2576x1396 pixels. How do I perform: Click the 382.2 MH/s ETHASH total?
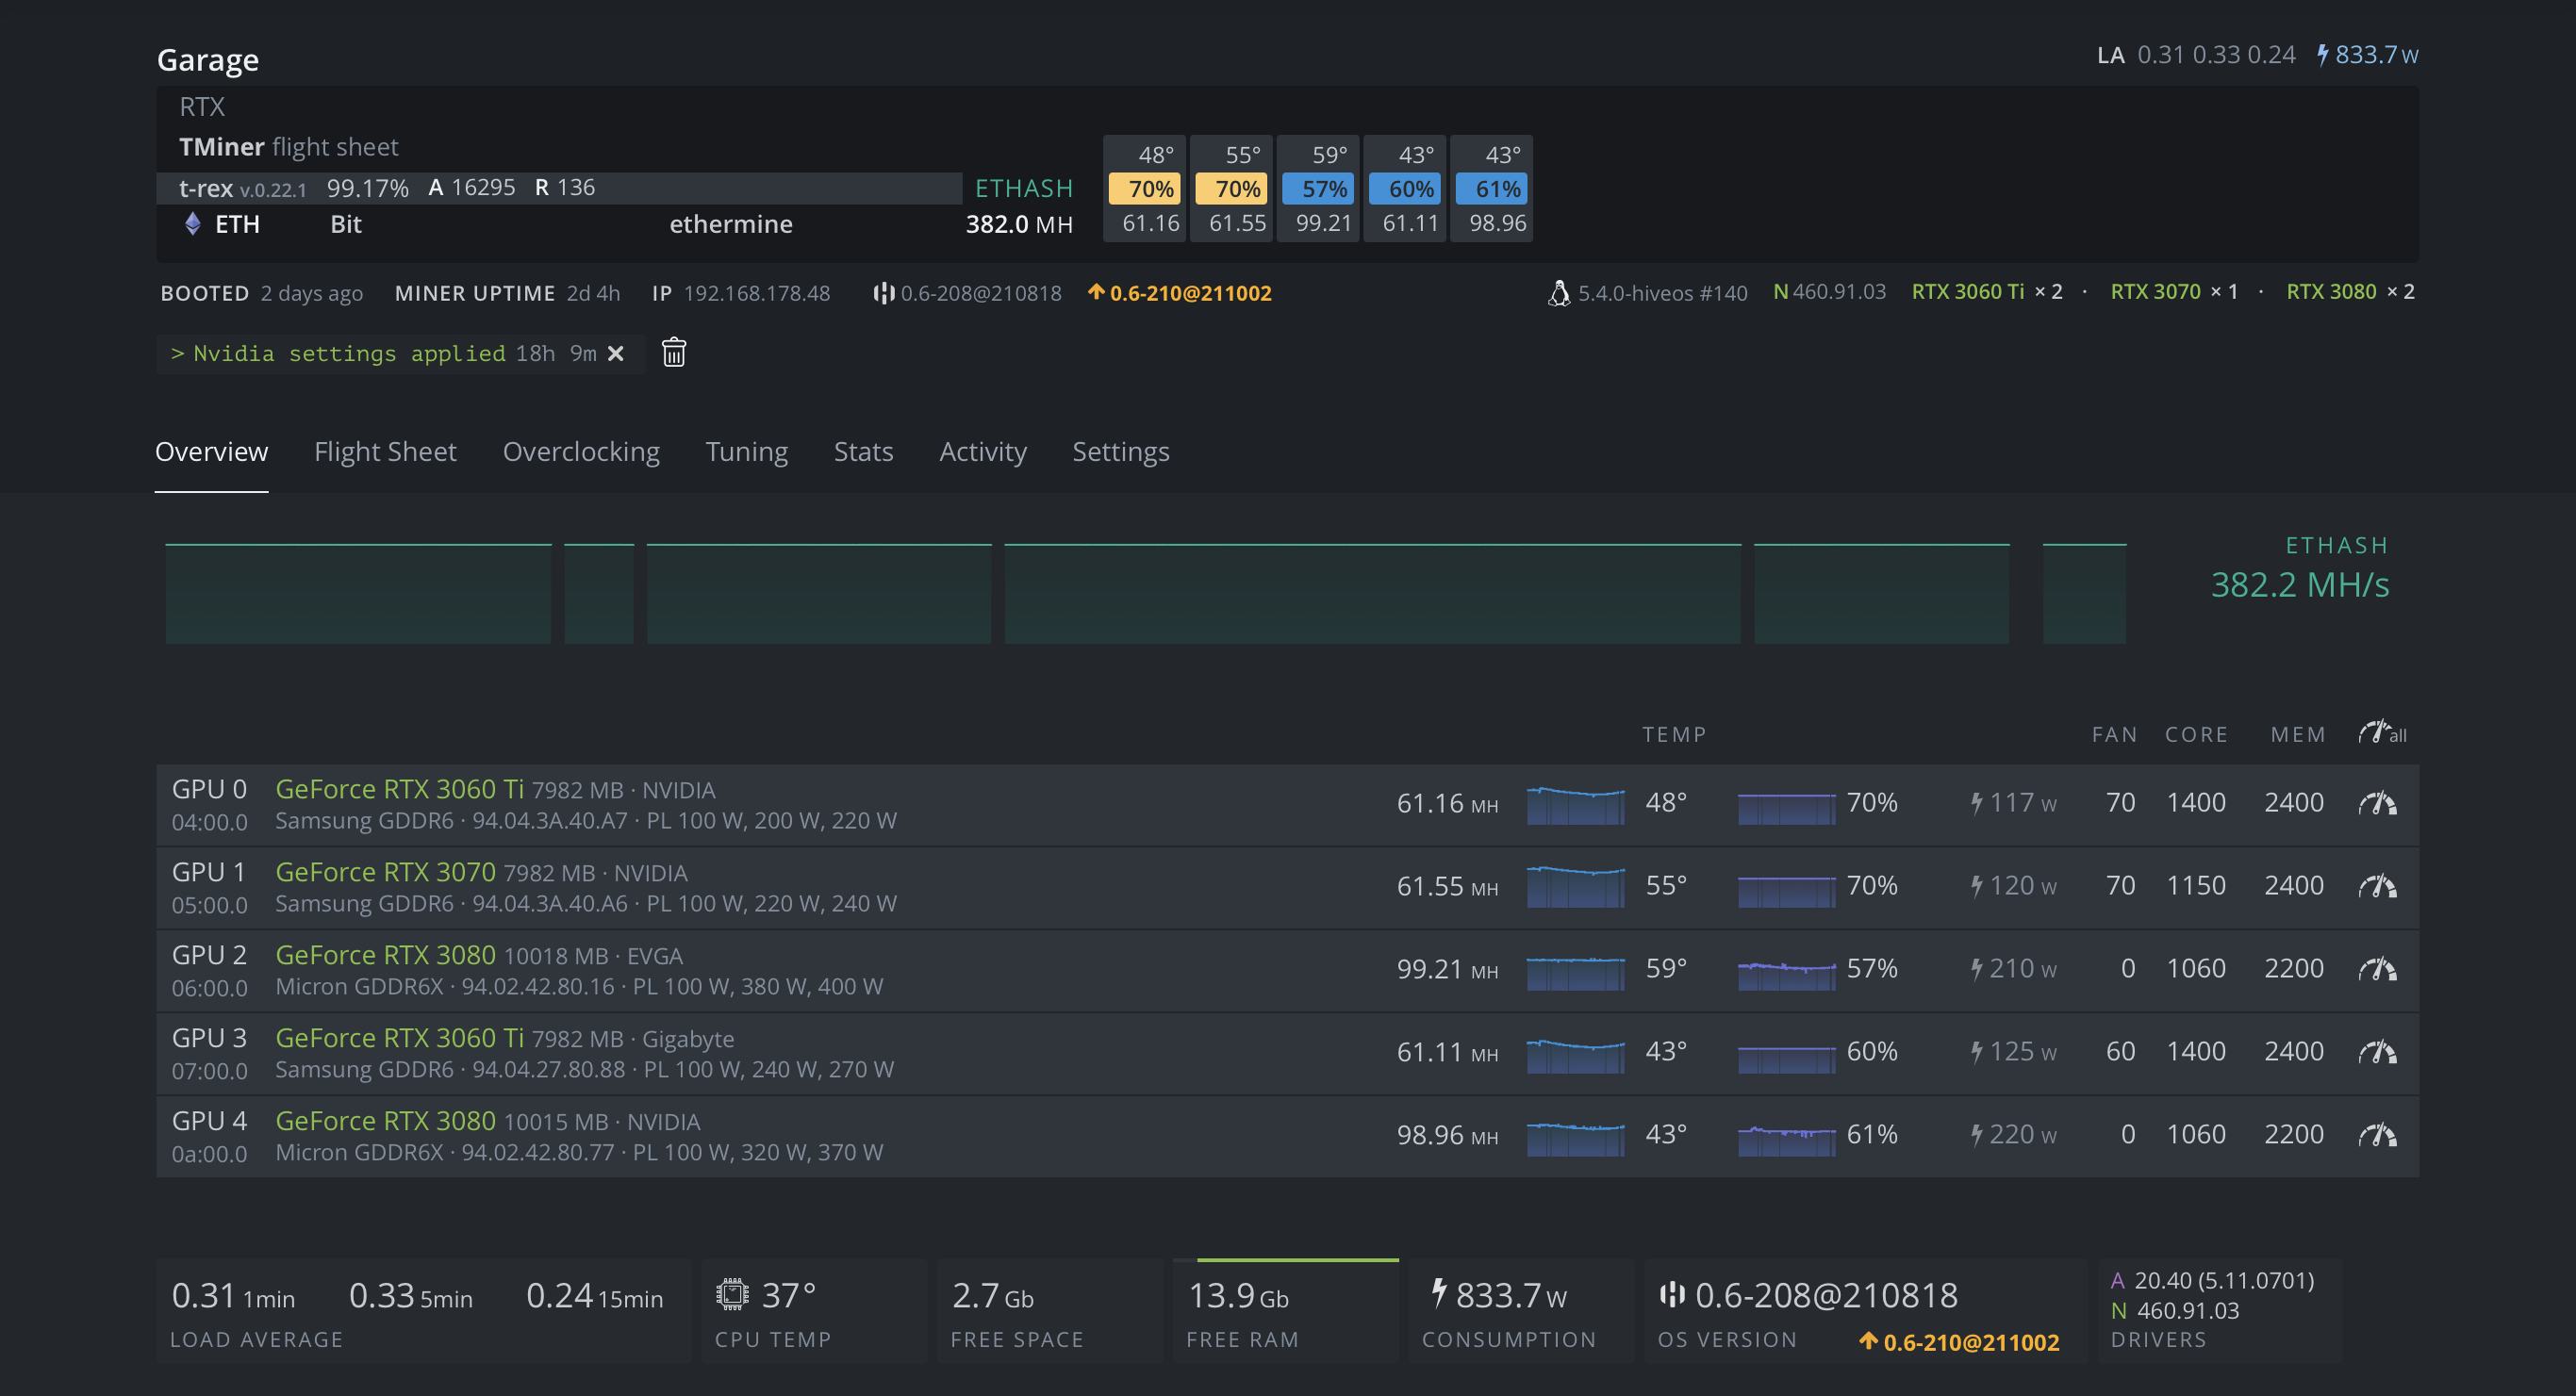[x=2299, y=585]
